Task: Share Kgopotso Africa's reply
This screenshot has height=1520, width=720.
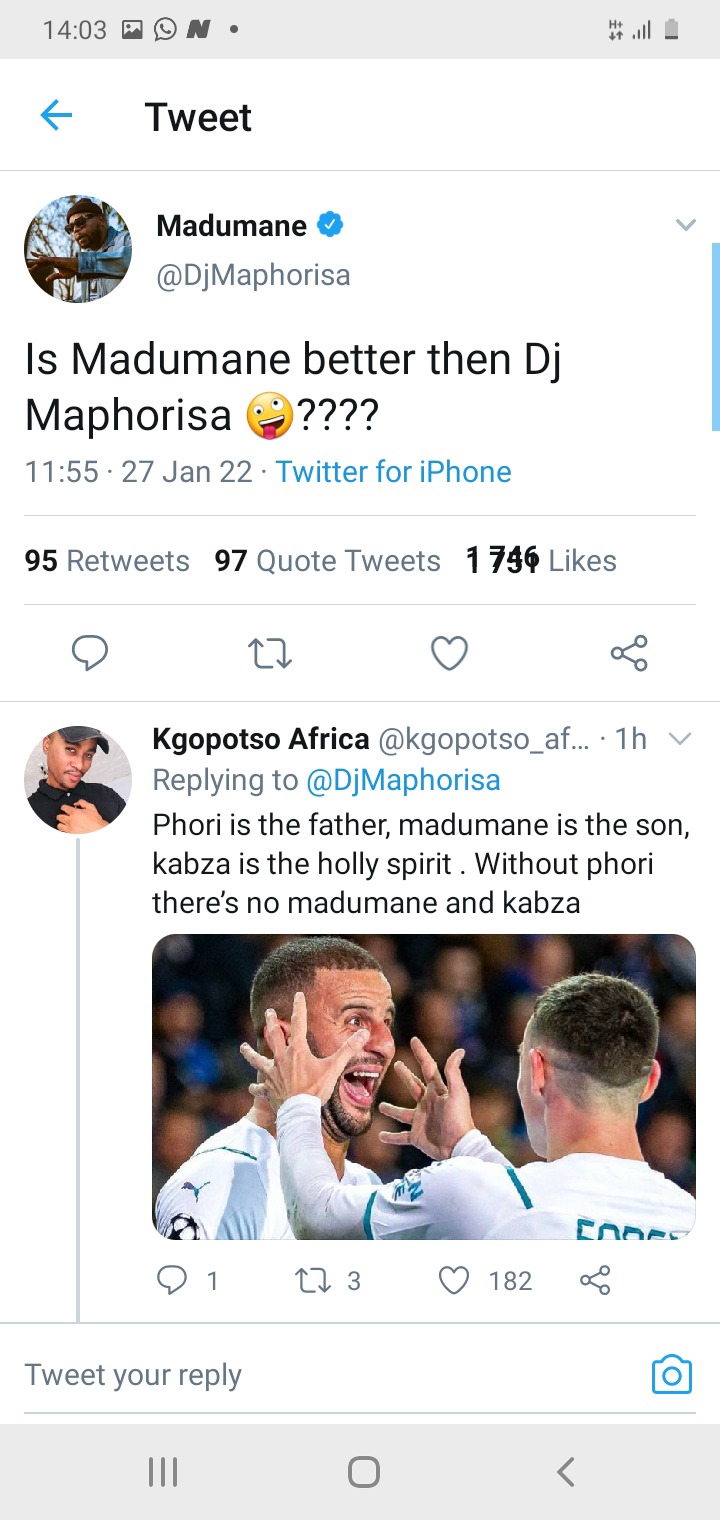Action: tap(595, 1280)
